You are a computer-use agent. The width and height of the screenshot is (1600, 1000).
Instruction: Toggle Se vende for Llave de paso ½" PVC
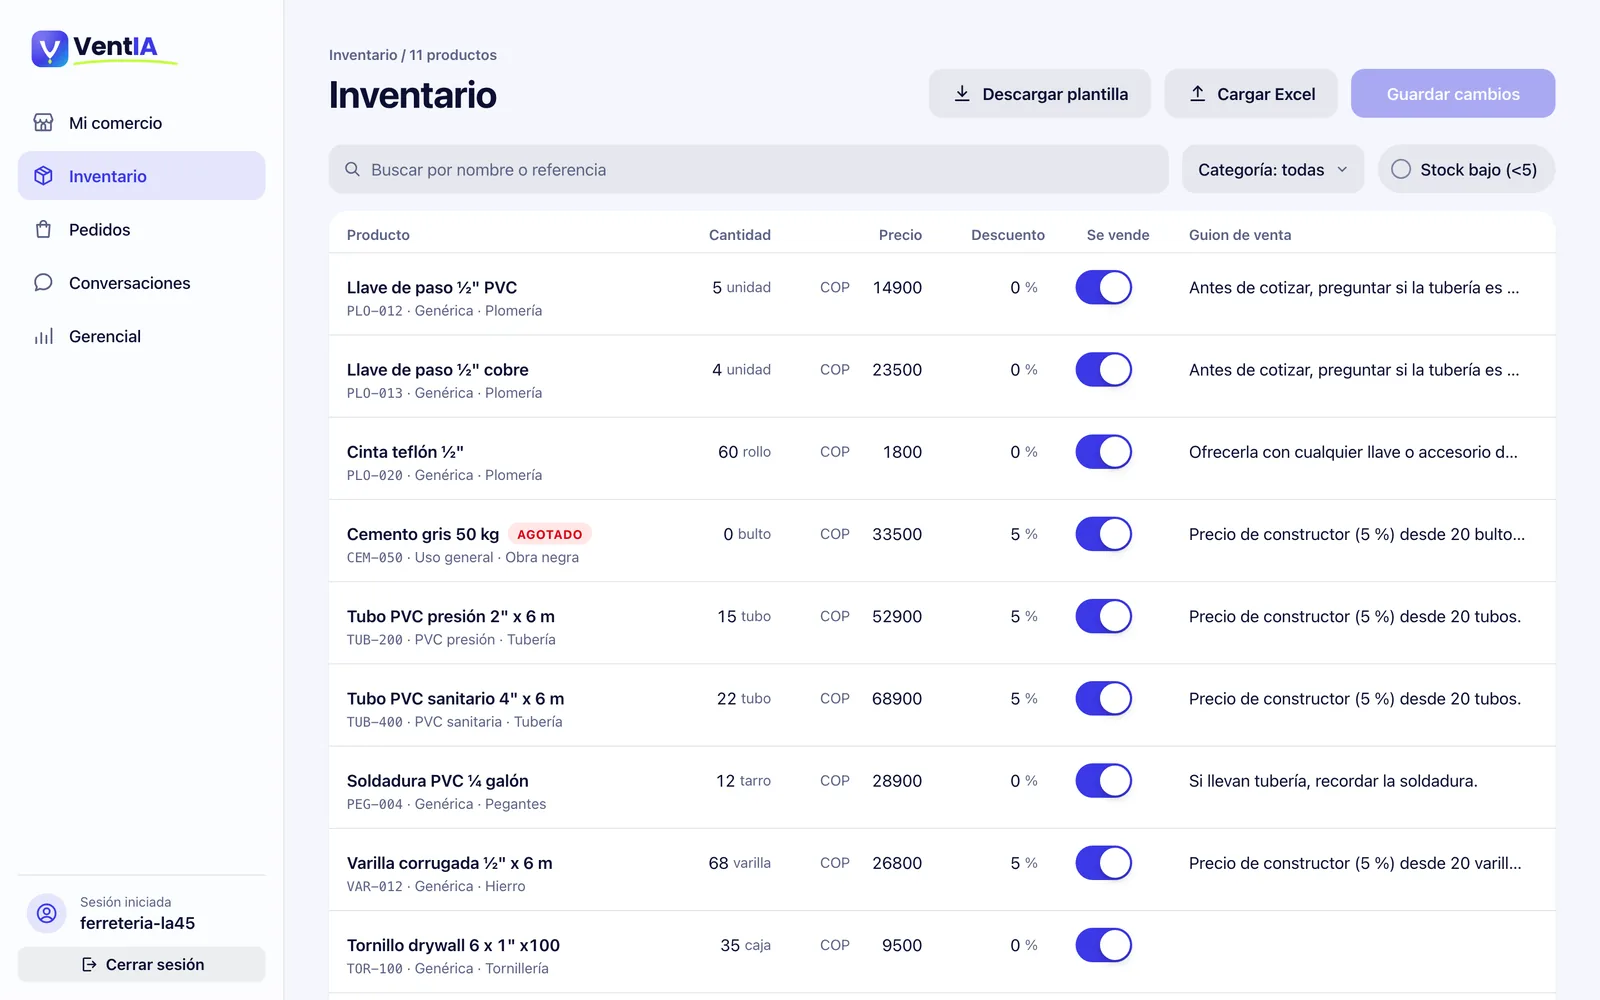(x=1103, y=288)
